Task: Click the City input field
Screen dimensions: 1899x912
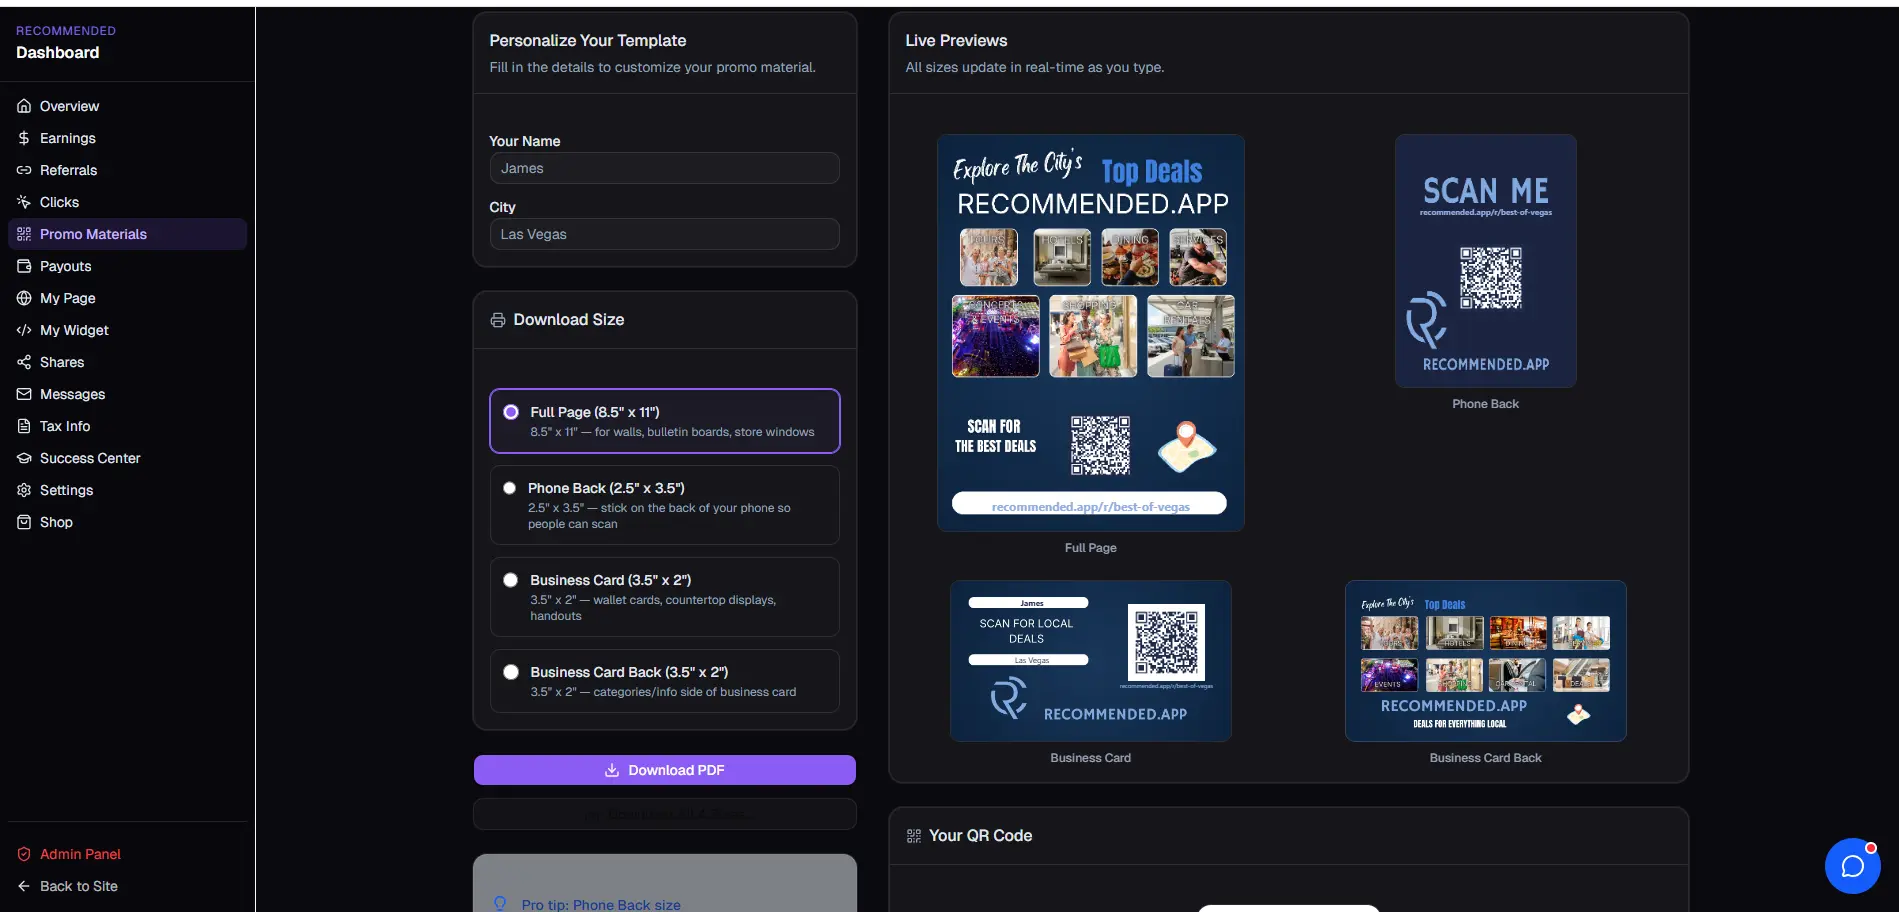Action: pos(665,234)
